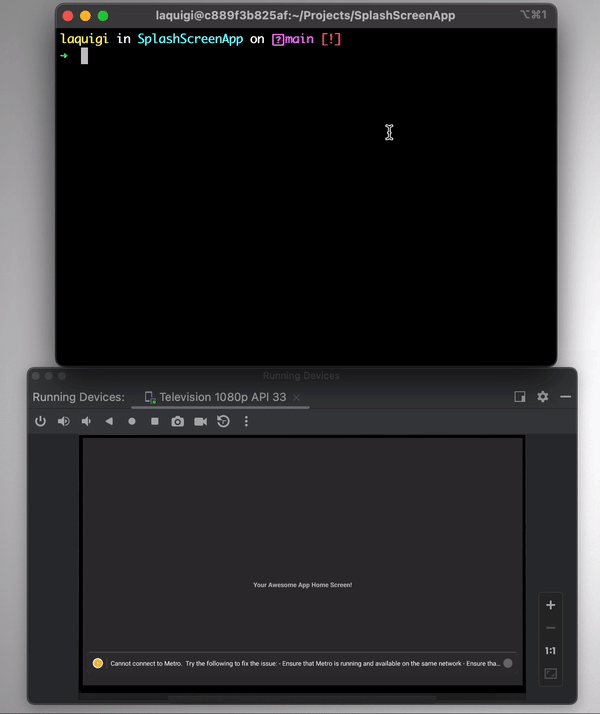Raise emulator volume with Volume Up icon

[x=63, y=421]
